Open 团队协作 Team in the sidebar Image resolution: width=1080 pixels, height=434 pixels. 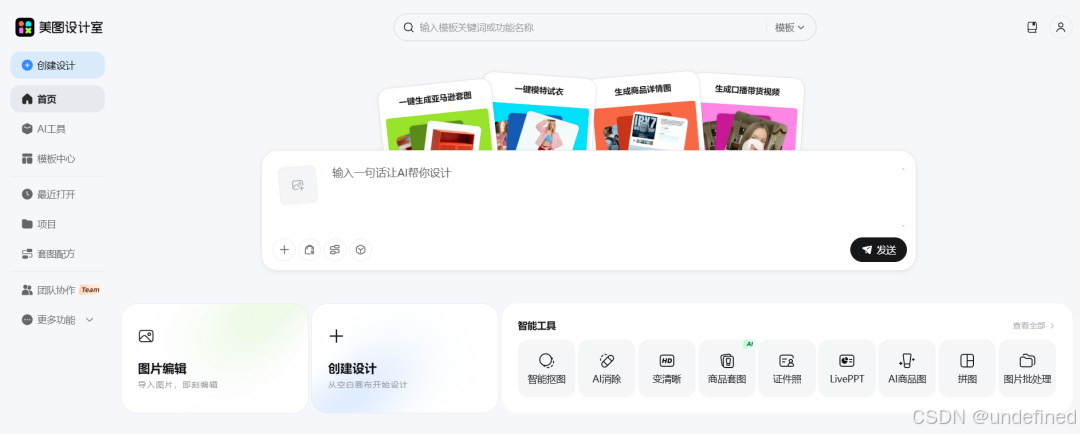coord(58,290)
